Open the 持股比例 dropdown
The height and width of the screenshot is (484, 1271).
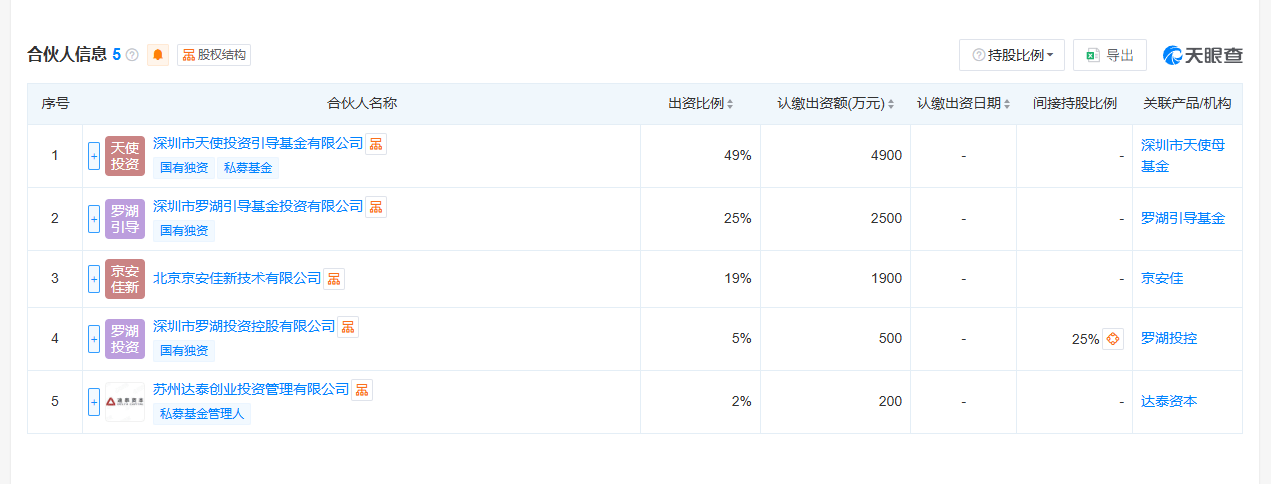coord(1011,55)
